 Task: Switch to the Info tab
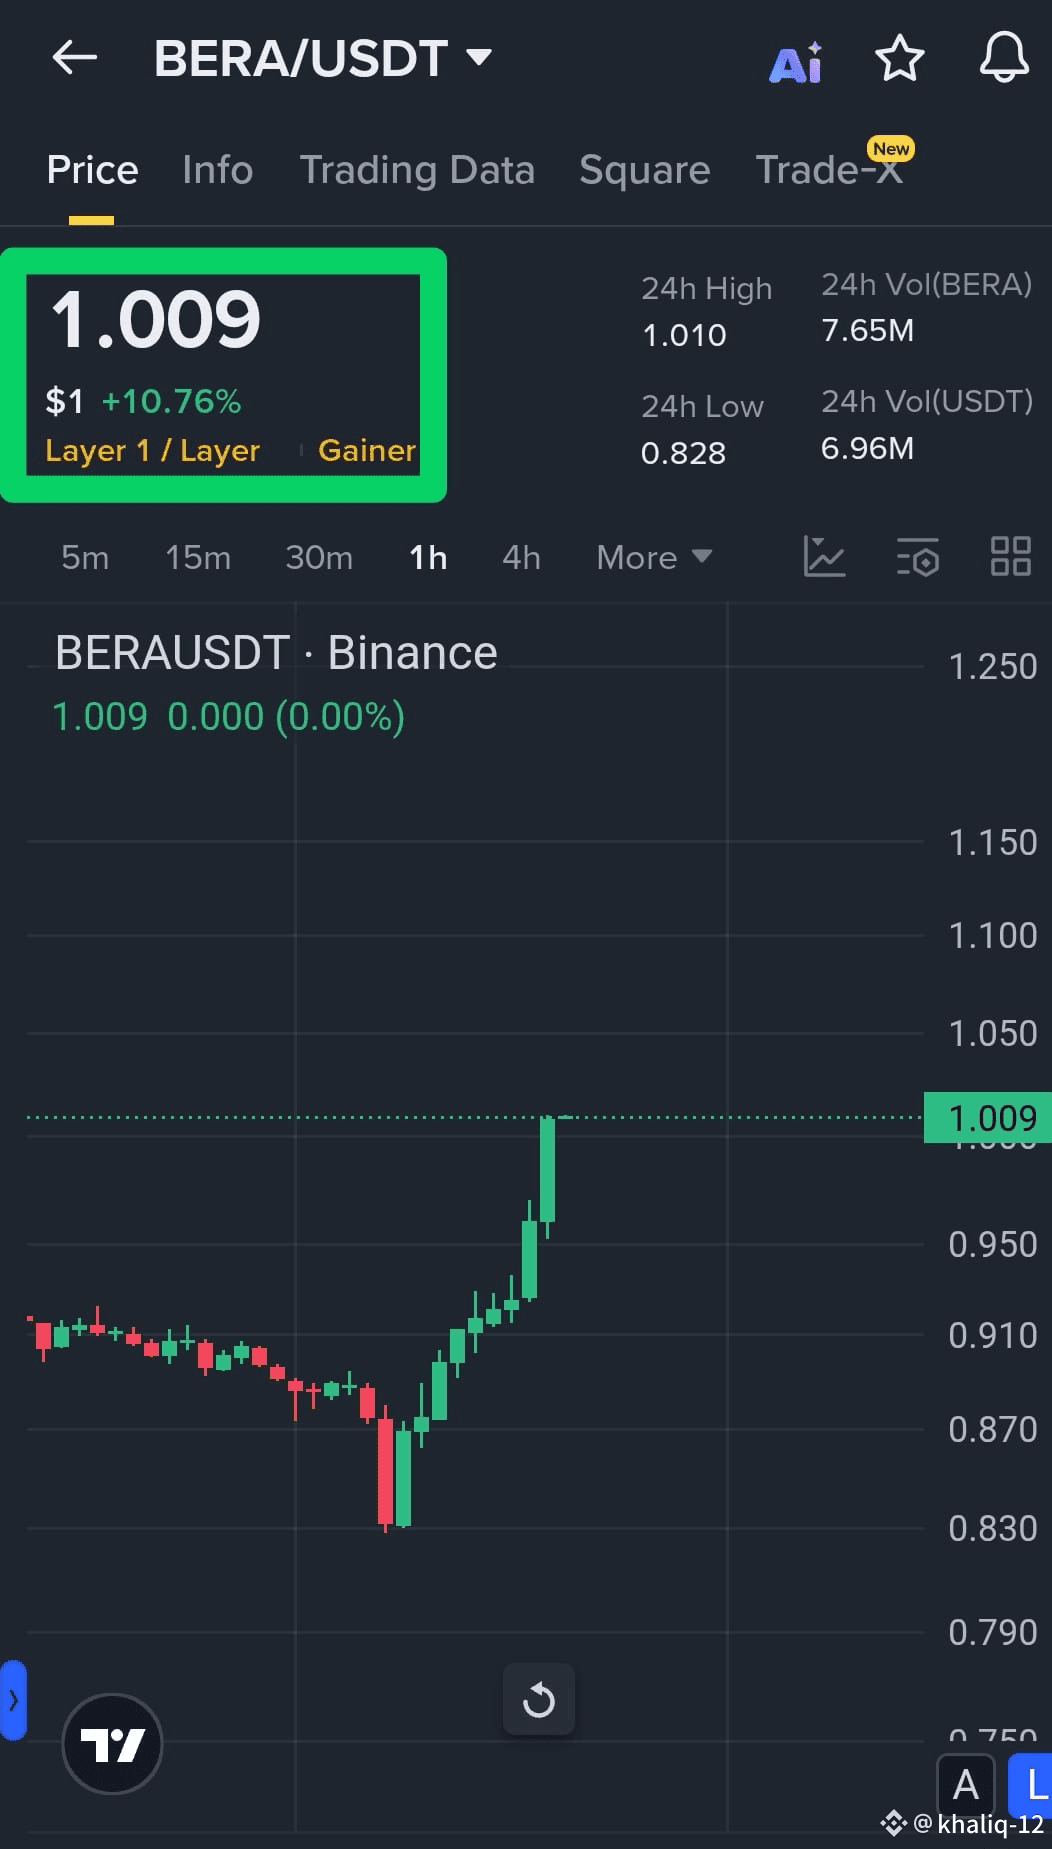click(x=218, y=170)
